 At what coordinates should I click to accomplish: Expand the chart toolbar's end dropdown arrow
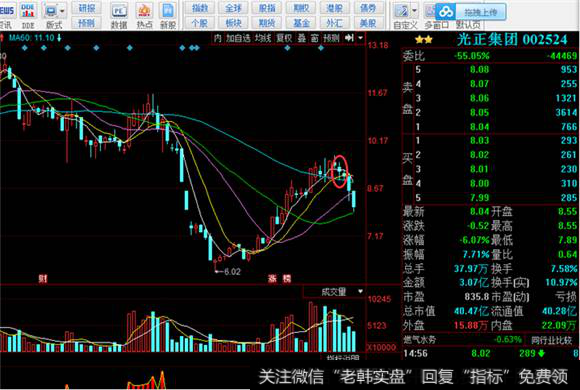pos(360,38)
